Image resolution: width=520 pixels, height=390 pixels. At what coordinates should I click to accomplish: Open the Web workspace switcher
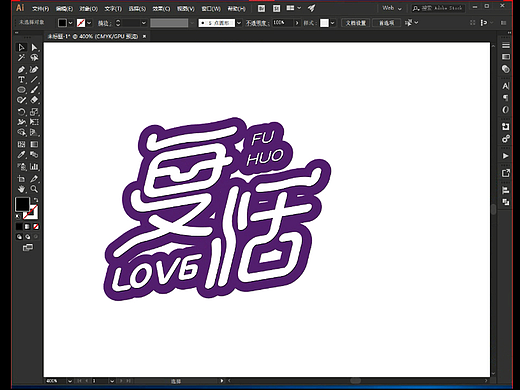(x=392, y=8)
